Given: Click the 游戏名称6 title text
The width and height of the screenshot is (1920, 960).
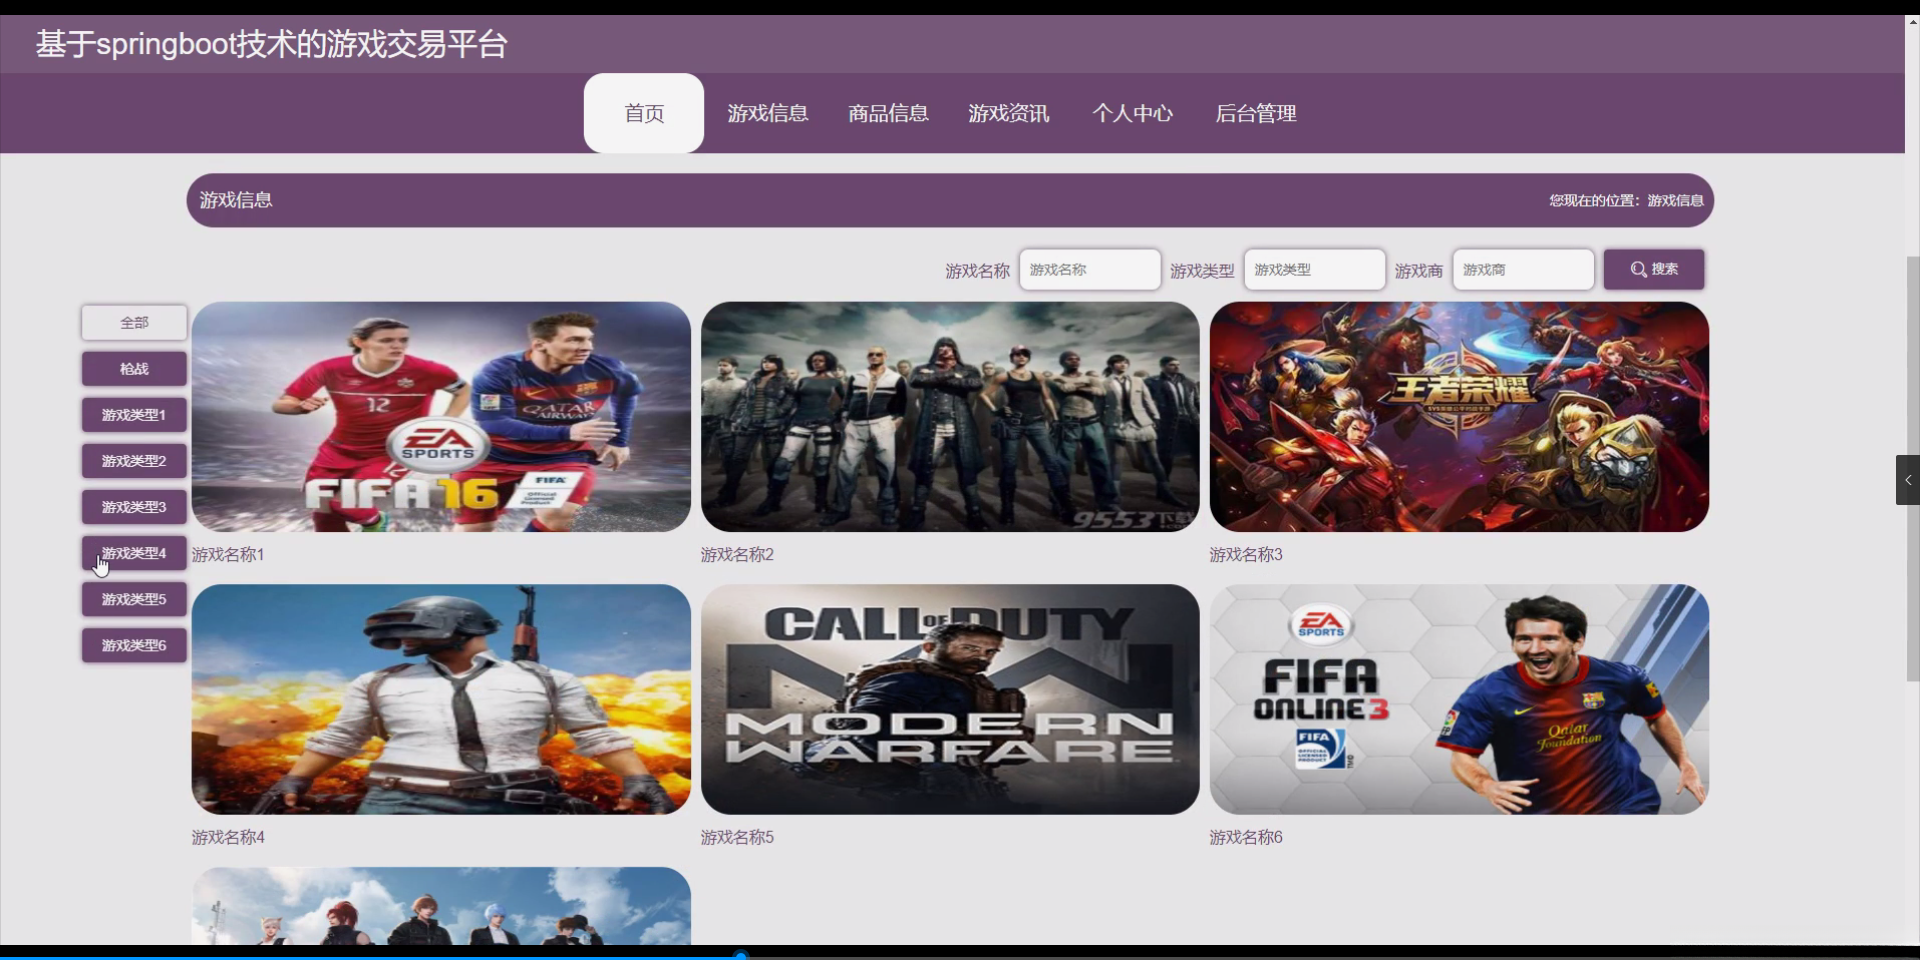Looking at the screenshot, I should pos(1246,838).
